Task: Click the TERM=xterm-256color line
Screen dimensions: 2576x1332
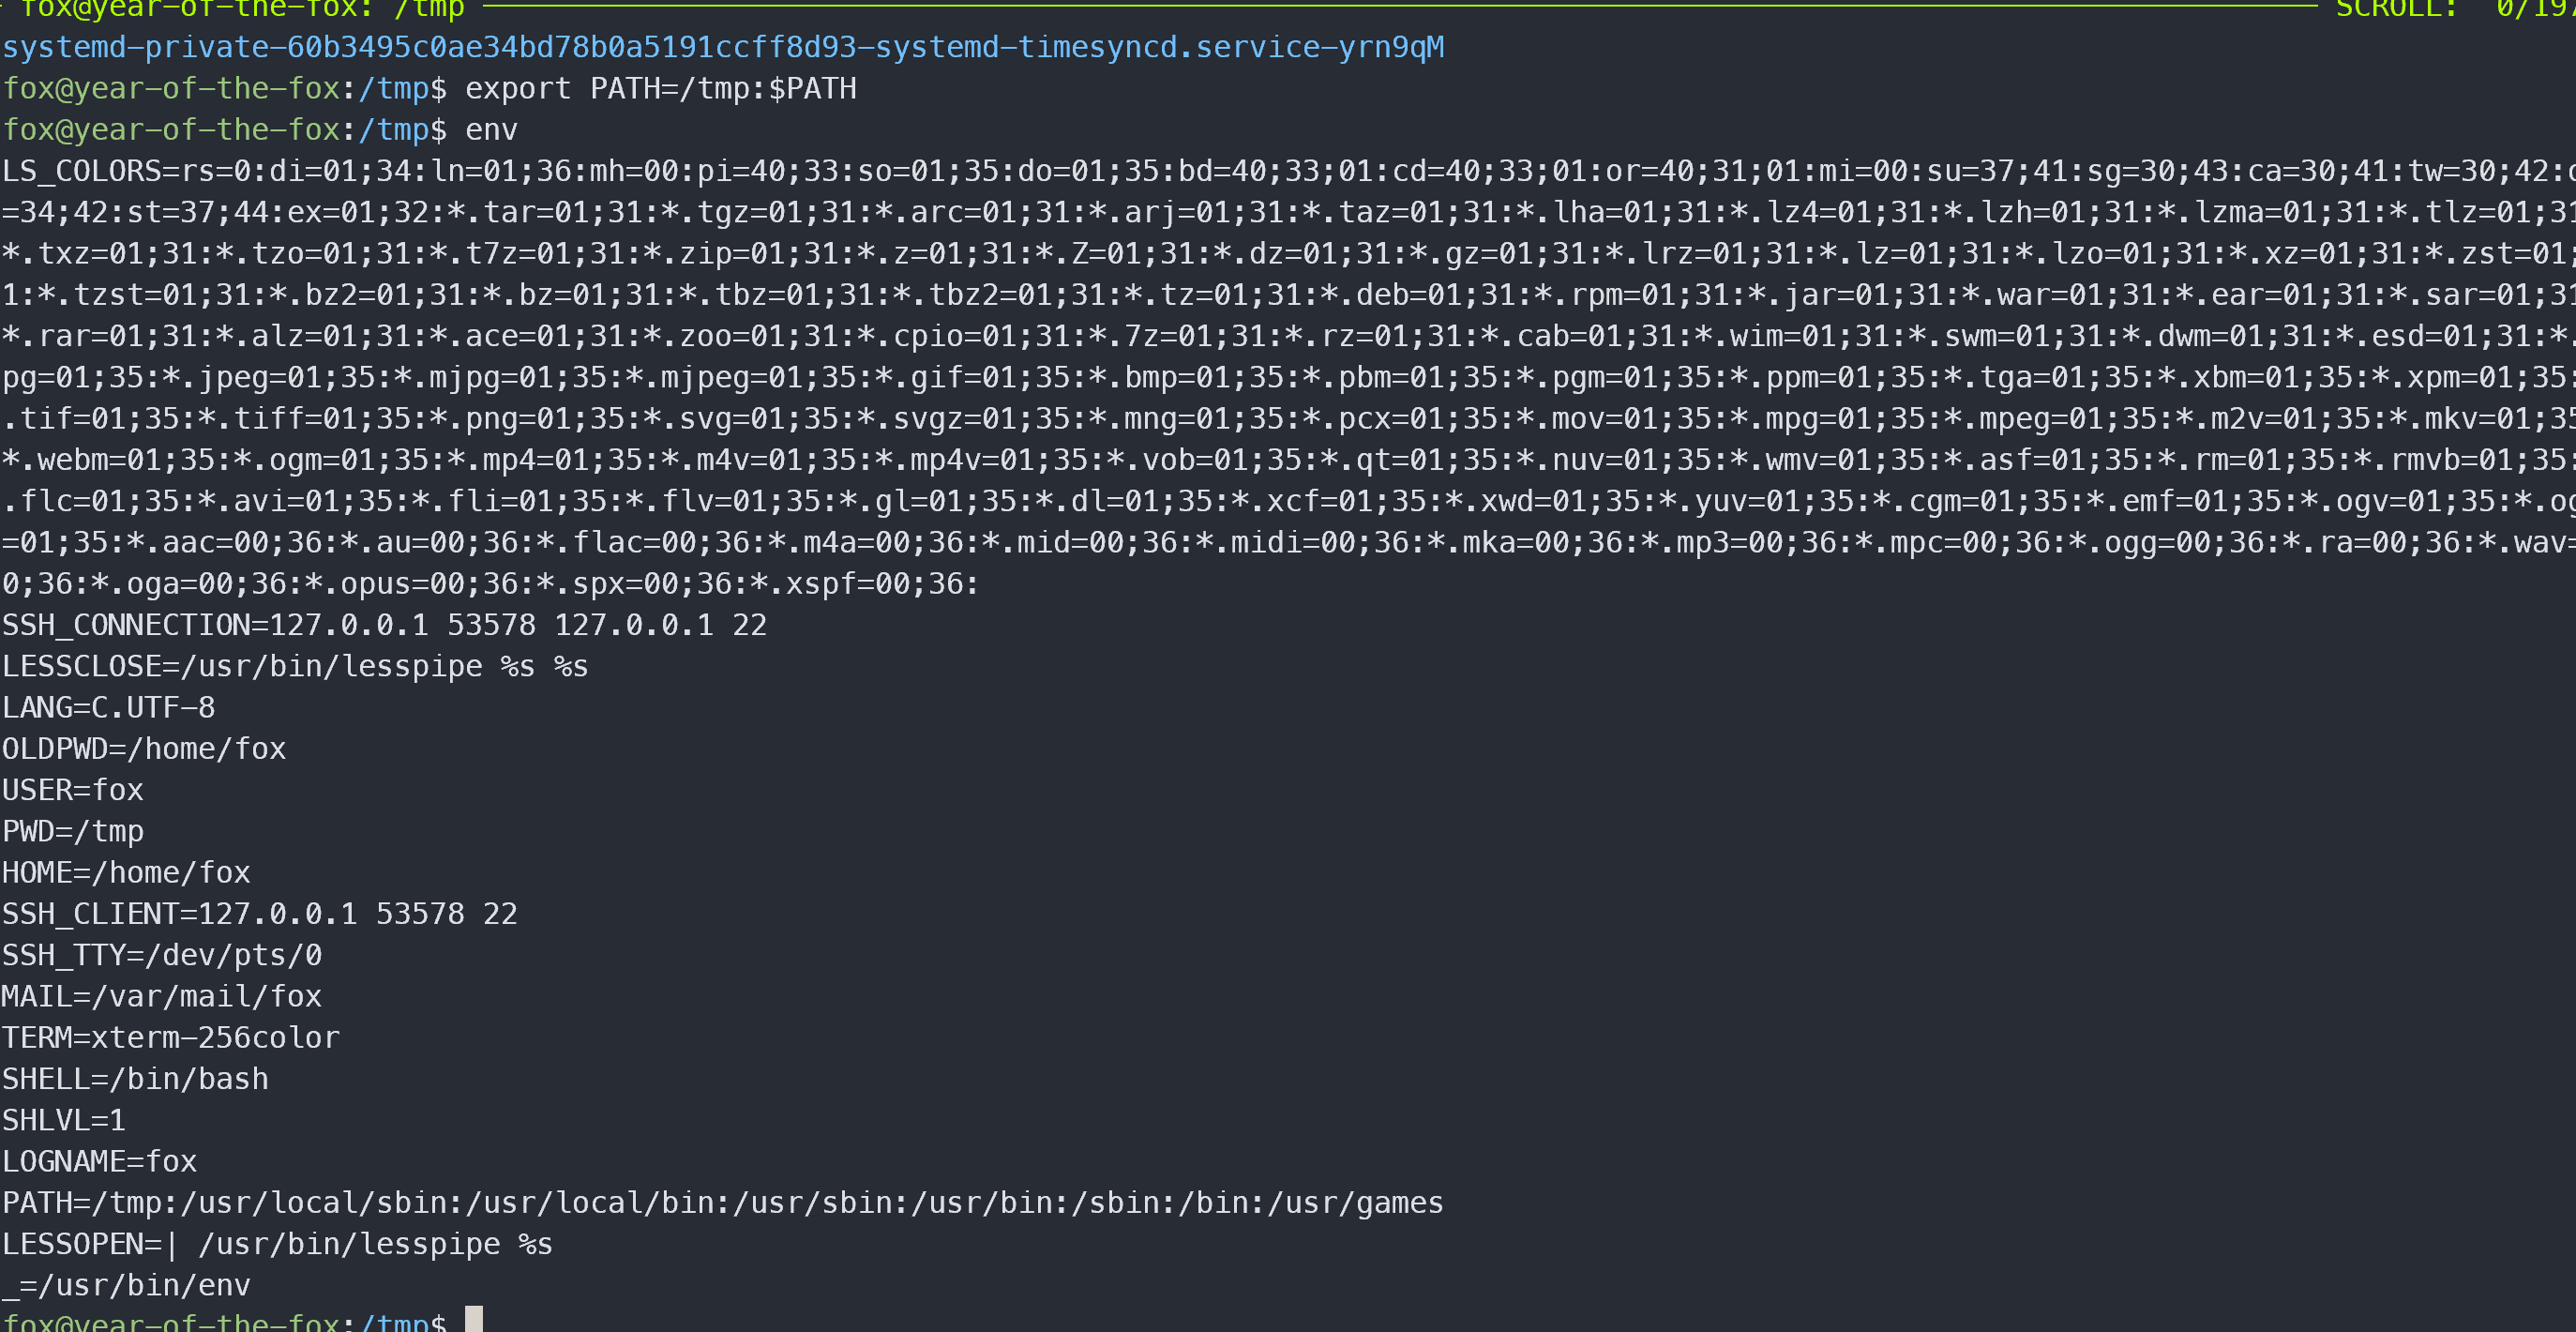Action: (171, 1037)
